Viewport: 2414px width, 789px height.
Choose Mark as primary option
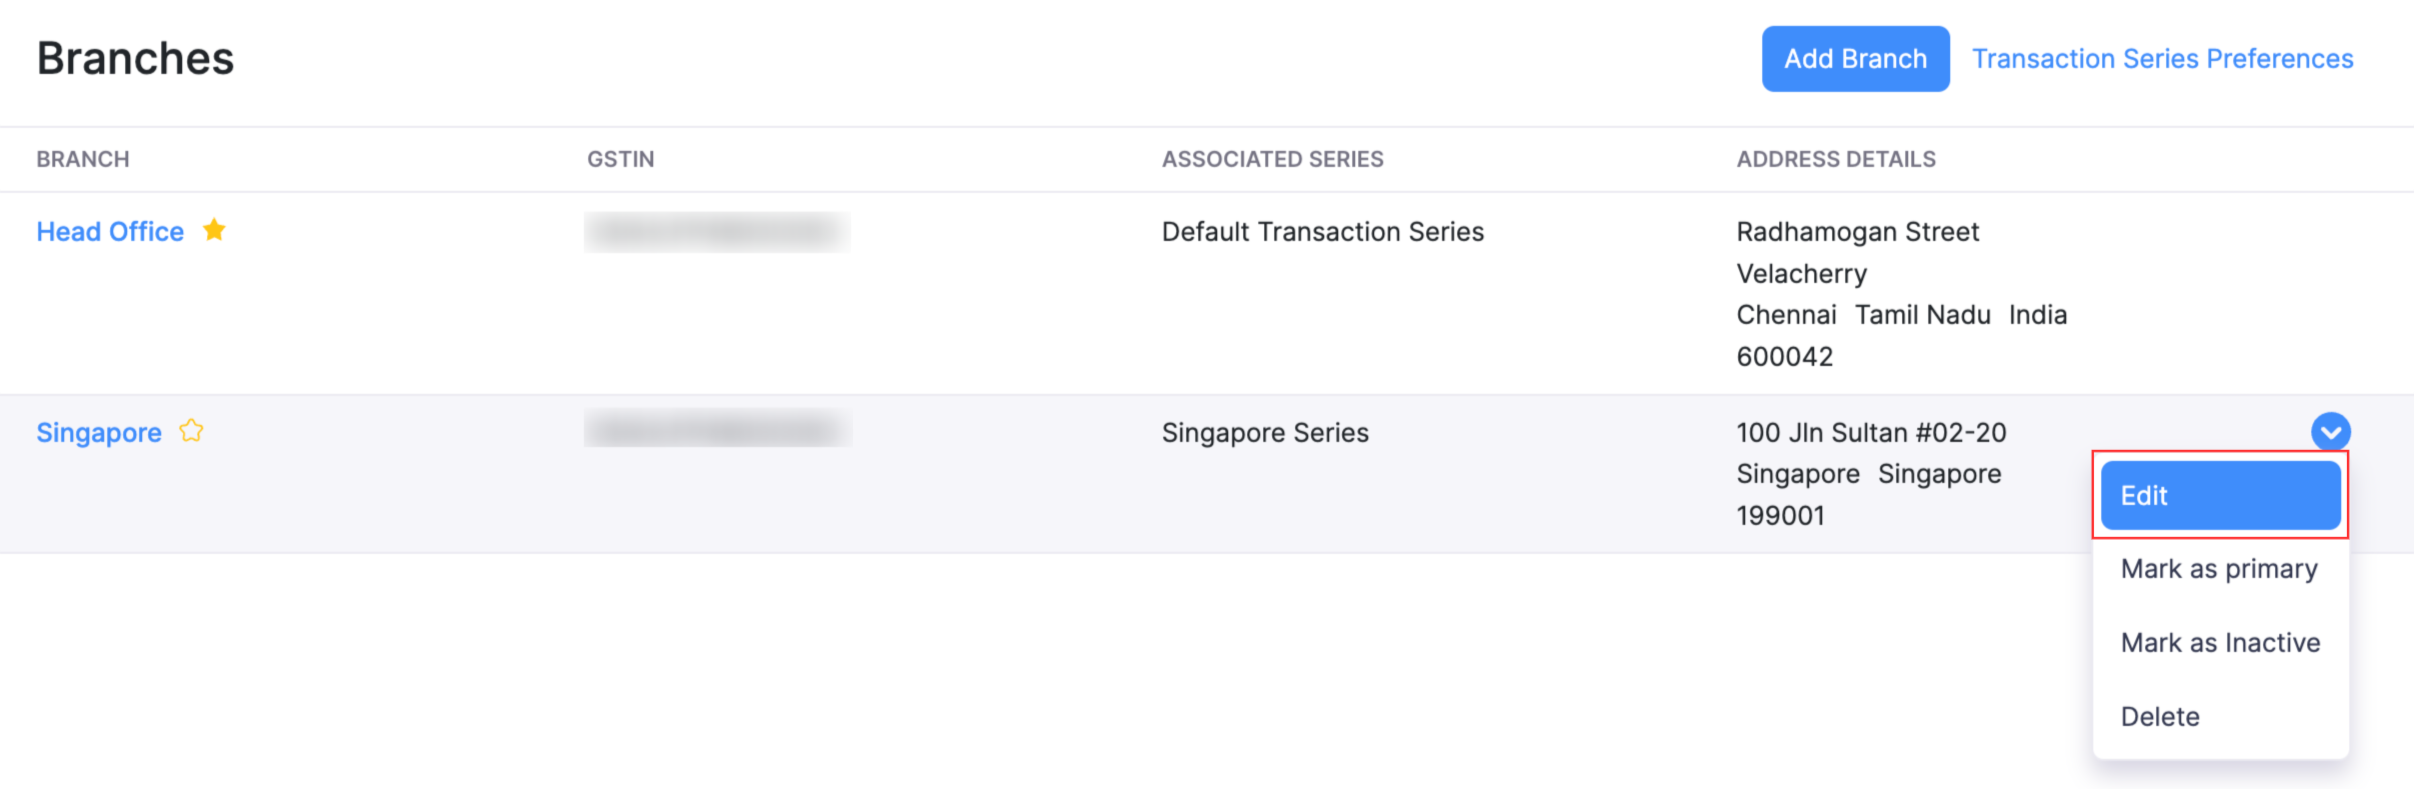click(x=2219, y=569)
